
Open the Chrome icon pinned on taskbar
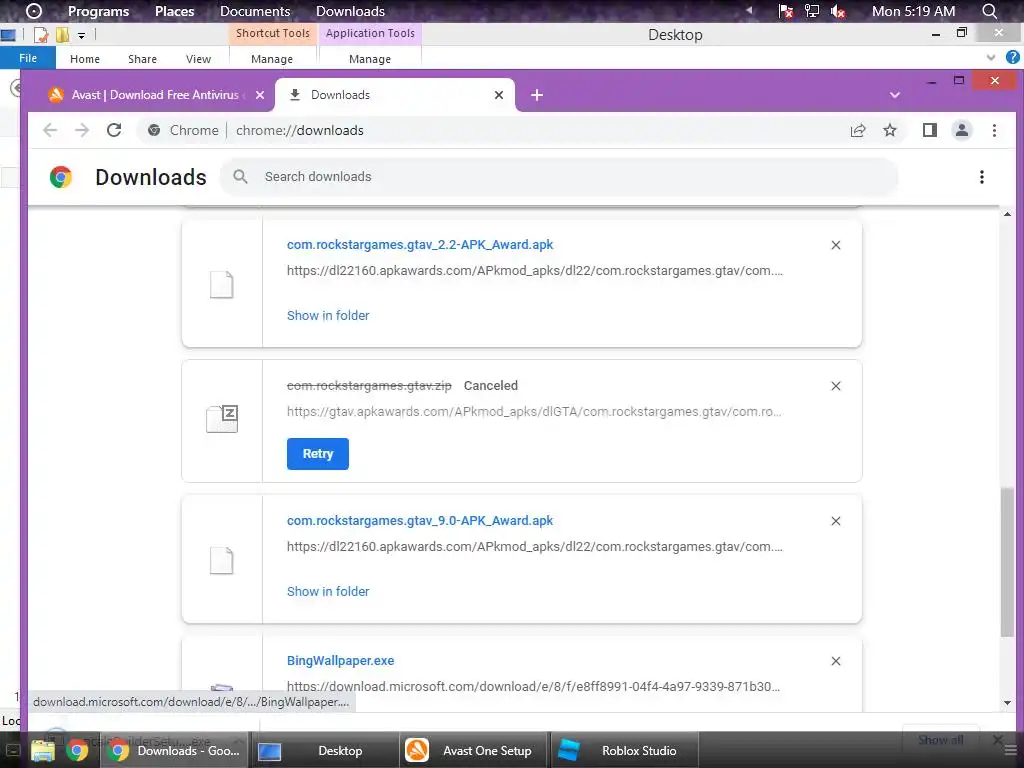[x=76, y=750]
